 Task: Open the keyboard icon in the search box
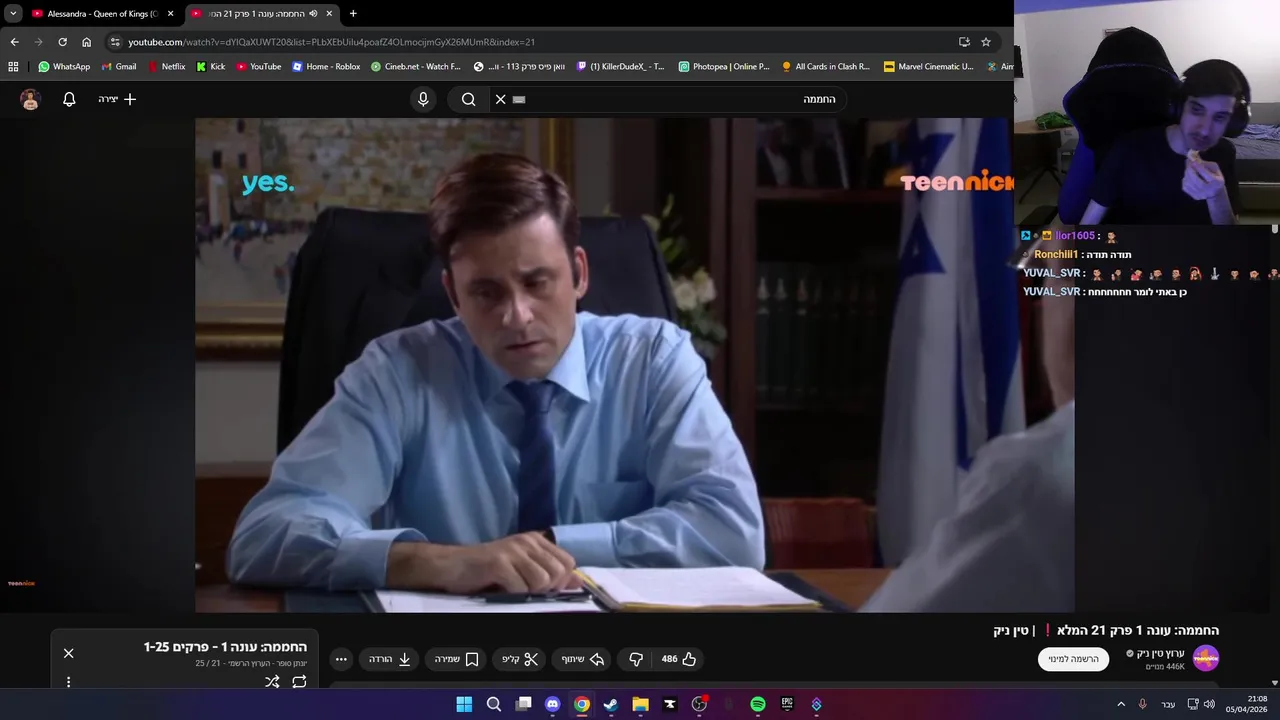519,99
